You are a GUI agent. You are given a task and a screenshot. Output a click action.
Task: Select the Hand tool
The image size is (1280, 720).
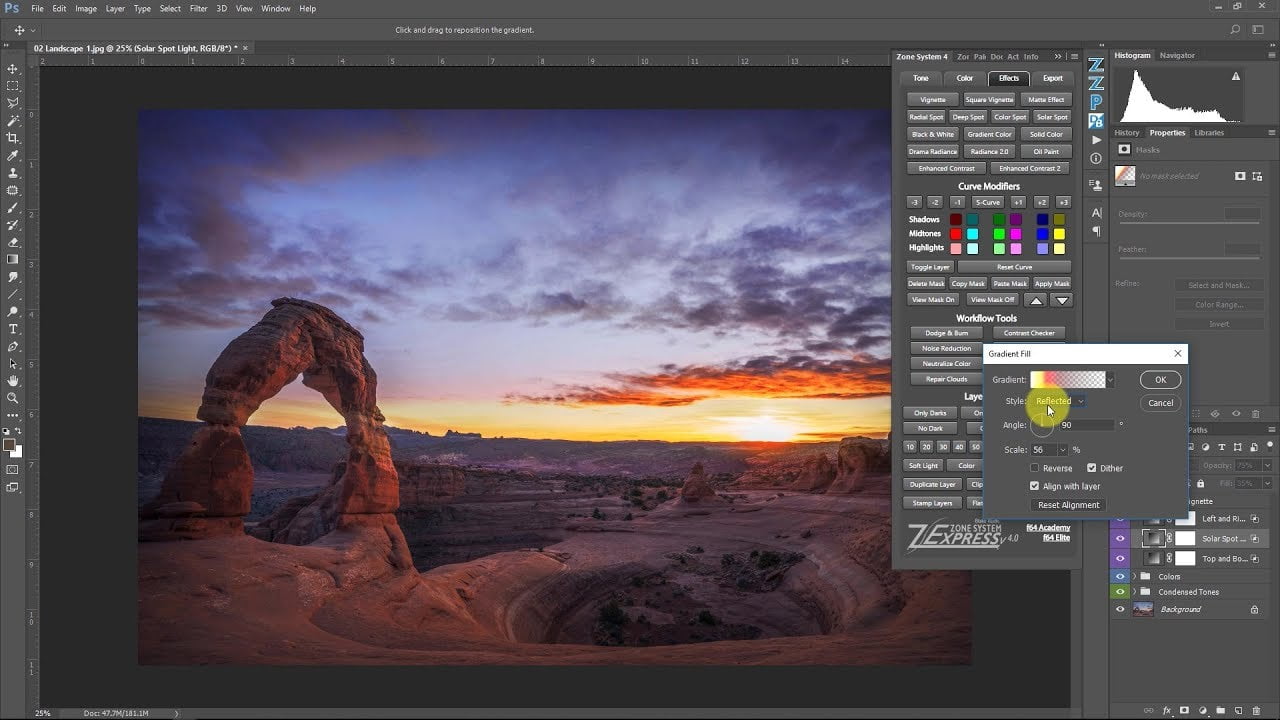[13, 381]
